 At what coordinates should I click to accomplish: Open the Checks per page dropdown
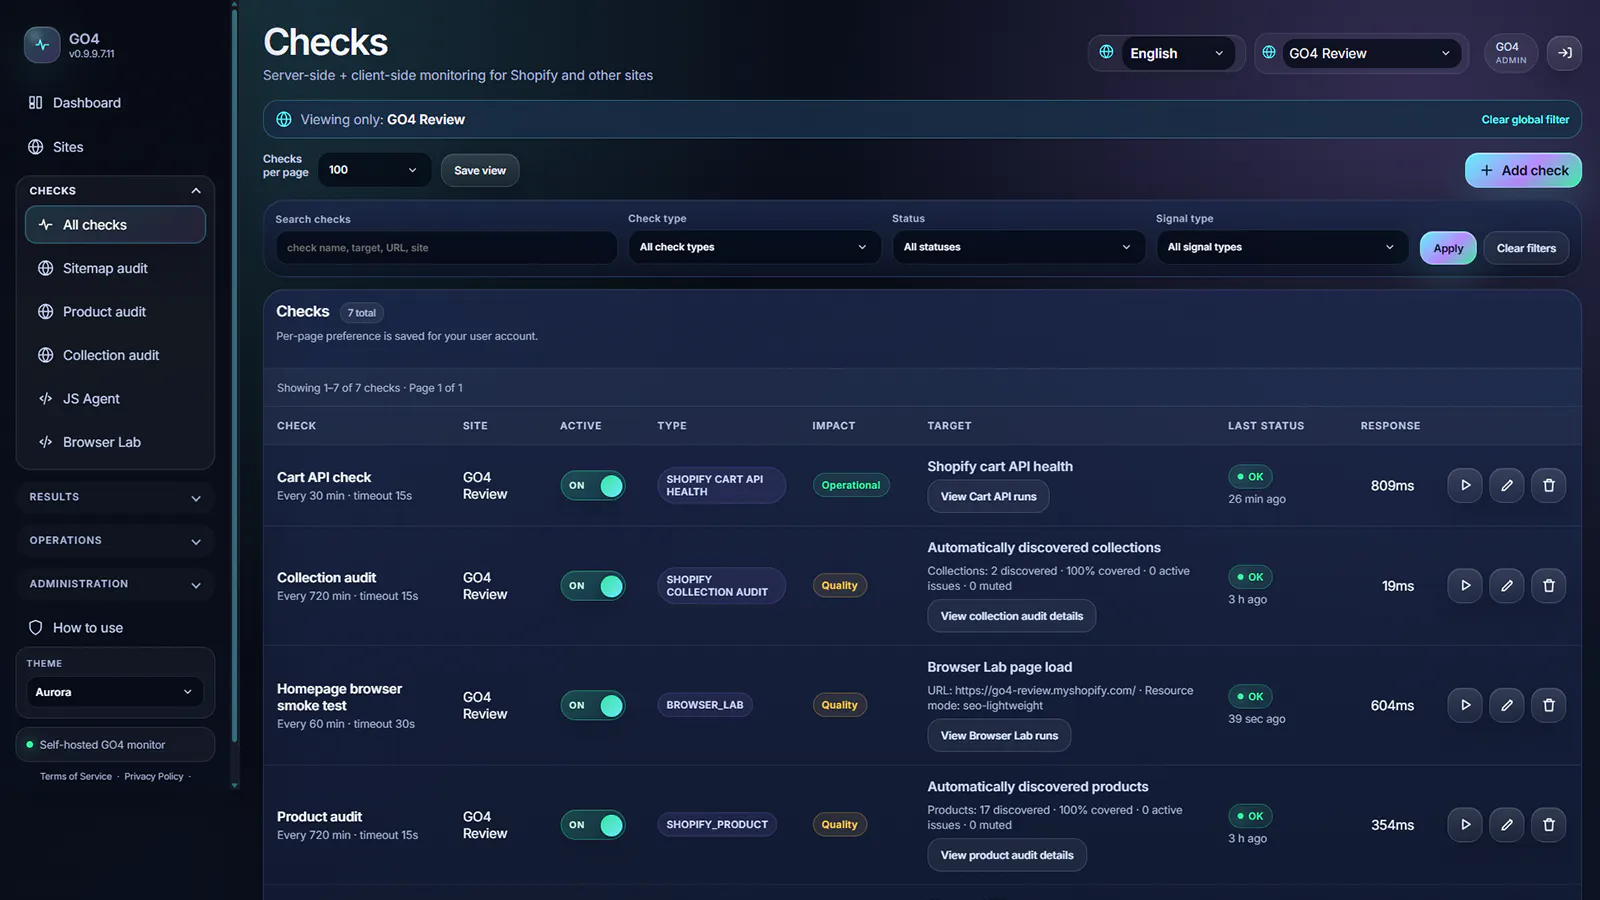tap(373, 170)
